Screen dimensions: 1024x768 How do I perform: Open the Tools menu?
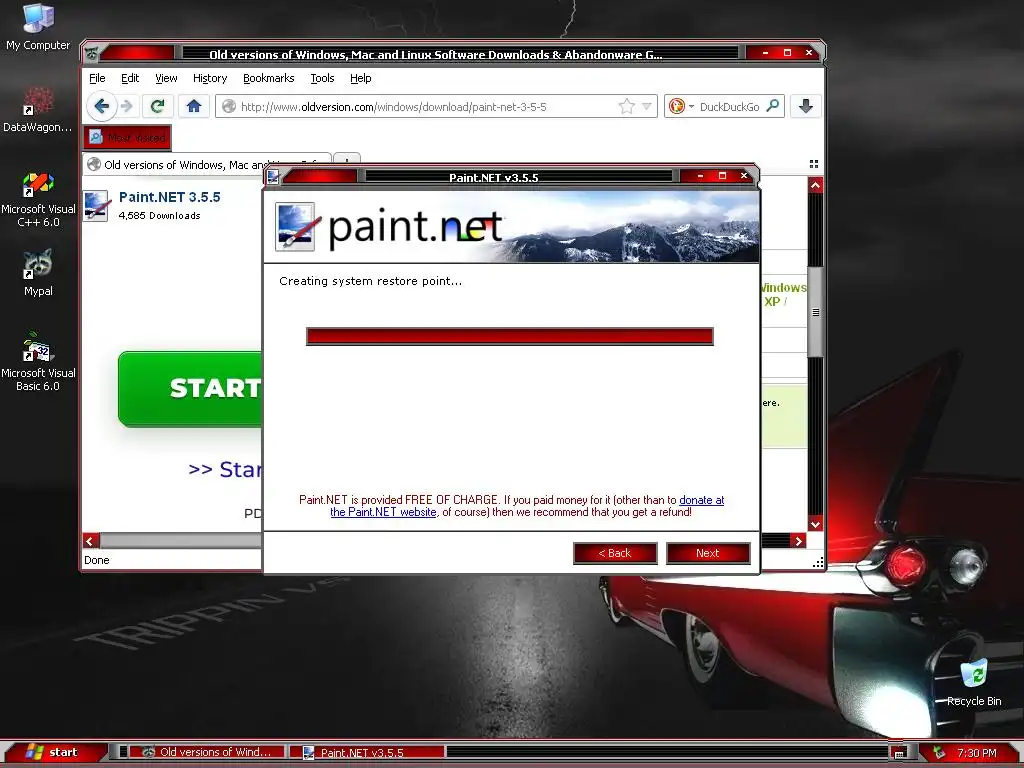pos(322,78)
